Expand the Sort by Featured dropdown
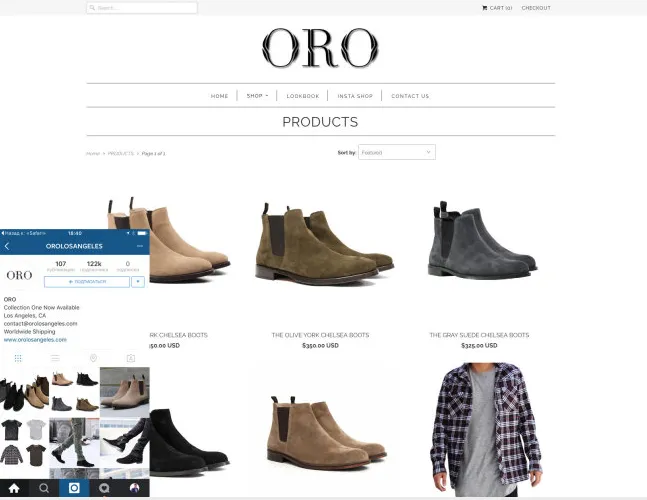The width and height of the screenshot is (647, 500). coord(397,152)
